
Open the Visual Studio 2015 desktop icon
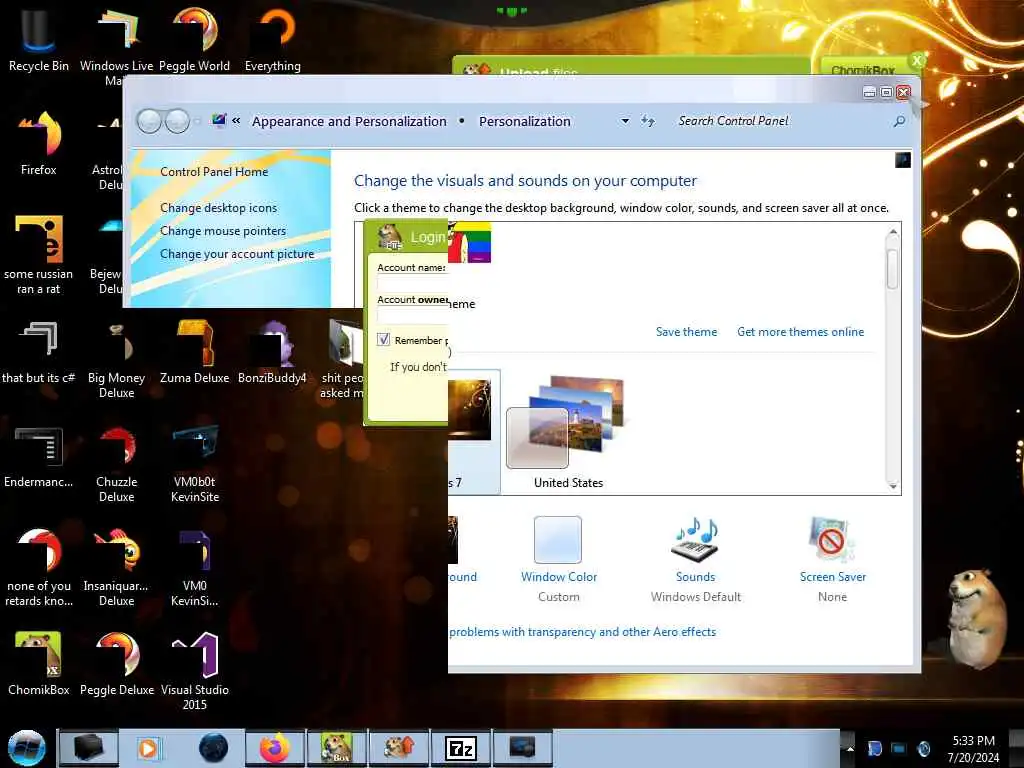pyautogui.click(x=195, y=671)
